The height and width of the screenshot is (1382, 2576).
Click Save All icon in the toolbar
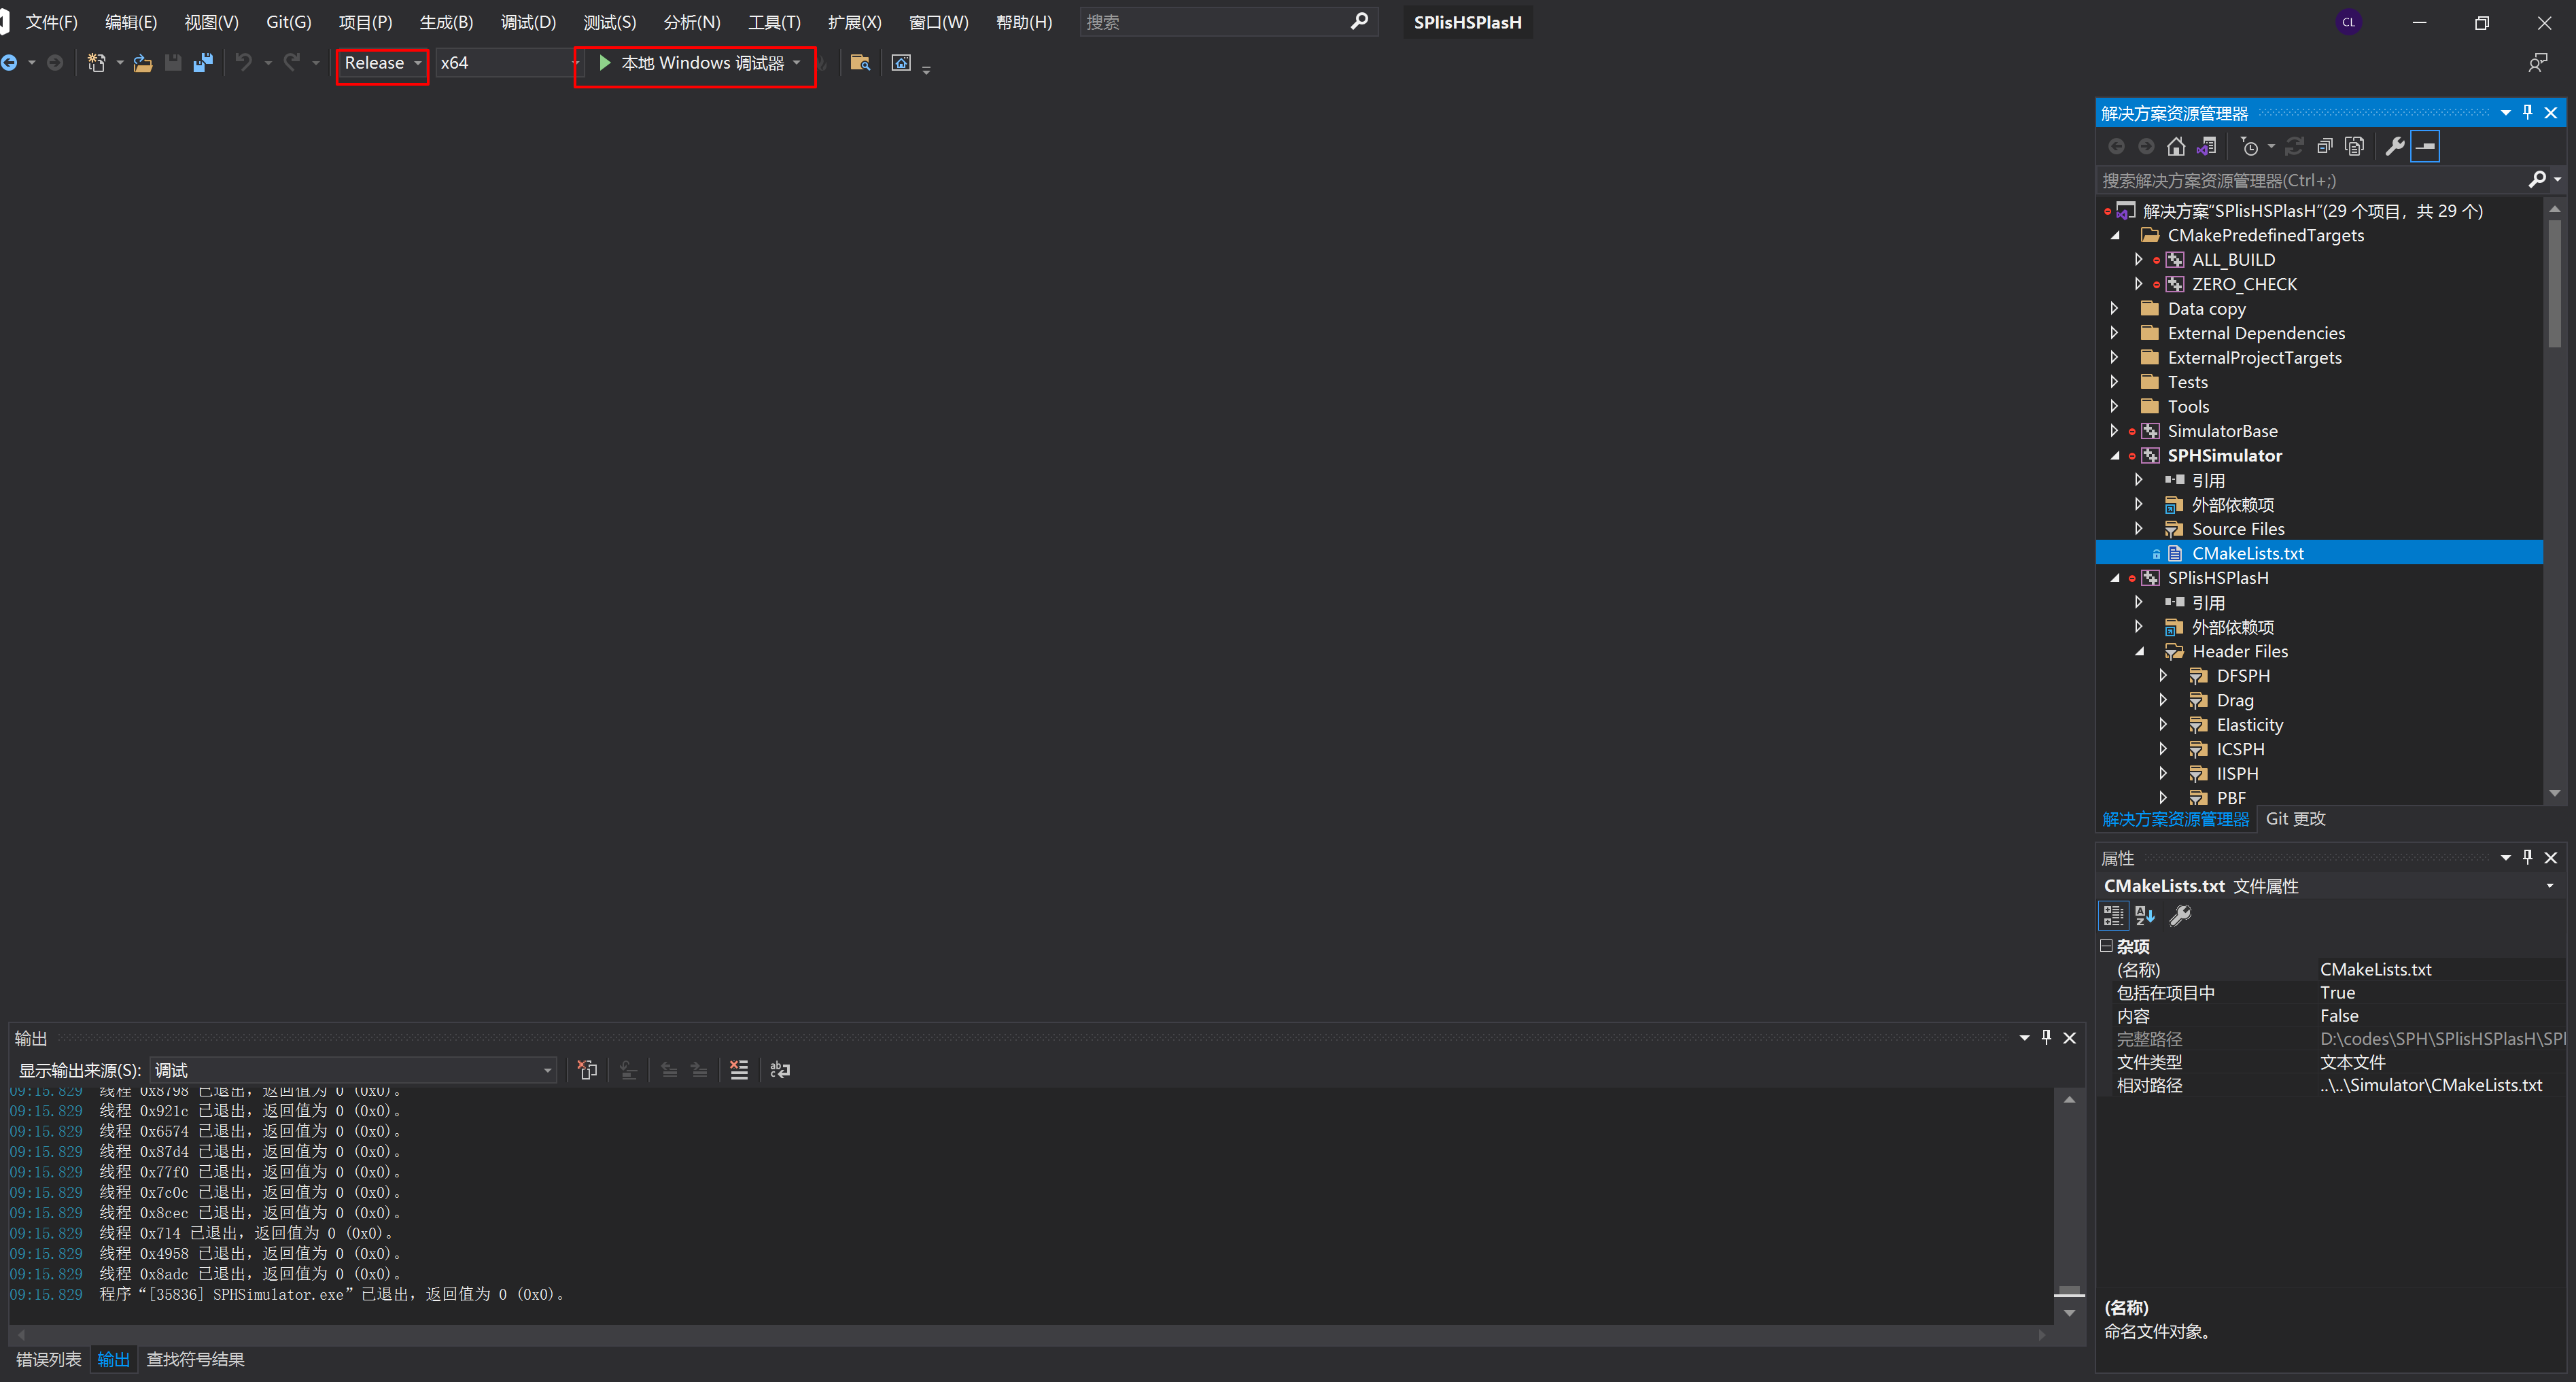tap(203, 63)
